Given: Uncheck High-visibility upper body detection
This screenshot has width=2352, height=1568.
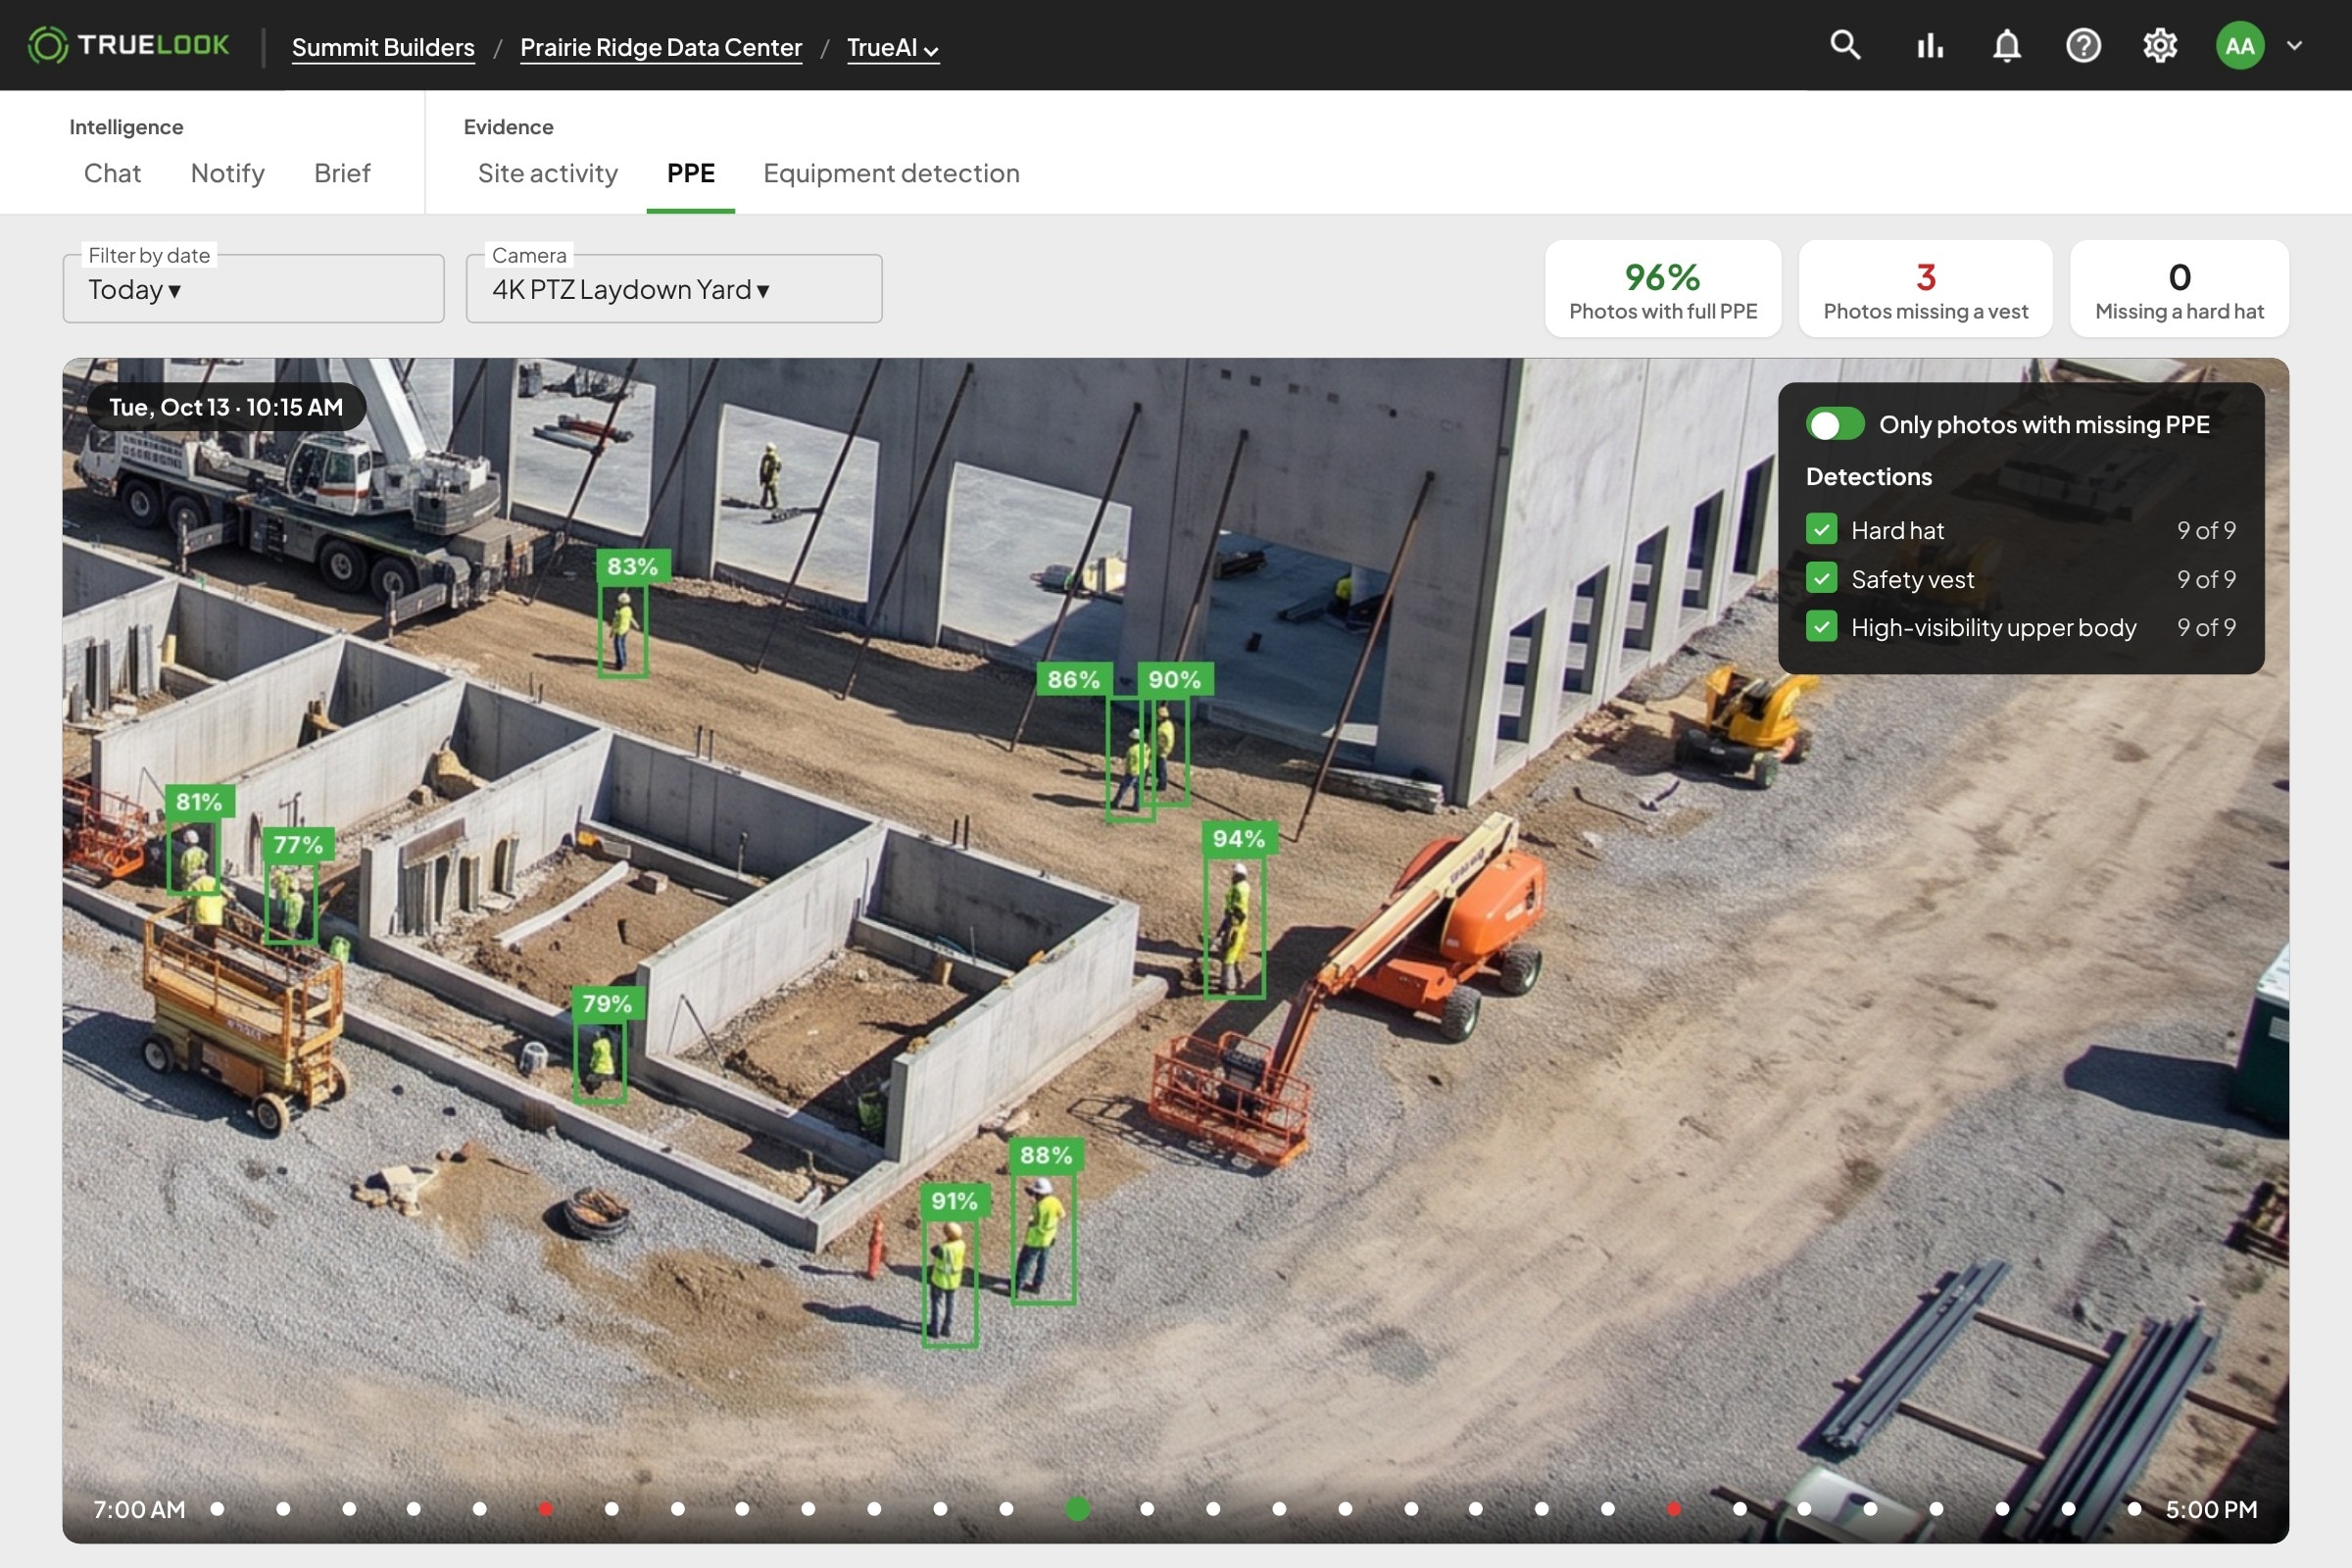Looking at the screenshot, I should [1821, 627].
